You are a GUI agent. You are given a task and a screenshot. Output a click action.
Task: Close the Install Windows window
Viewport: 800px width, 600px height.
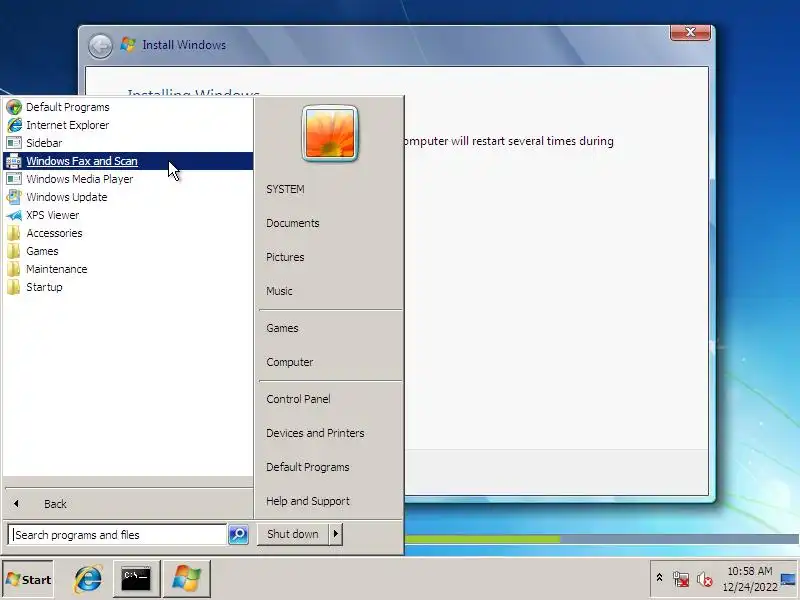690,32
